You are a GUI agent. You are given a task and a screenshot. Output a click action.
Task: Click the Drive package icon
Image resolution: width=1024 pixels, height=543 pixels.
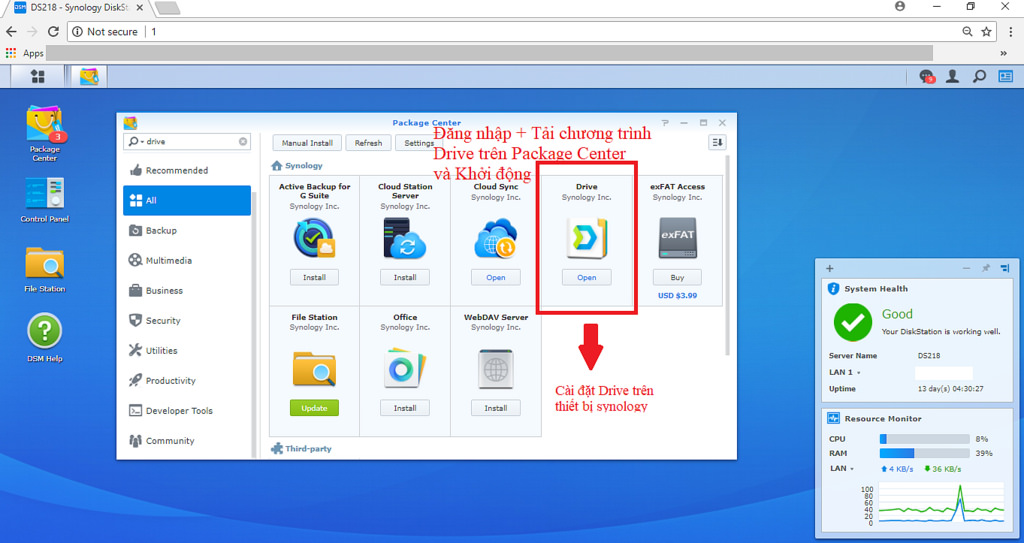pyautogui.click(x=586, y=238)
